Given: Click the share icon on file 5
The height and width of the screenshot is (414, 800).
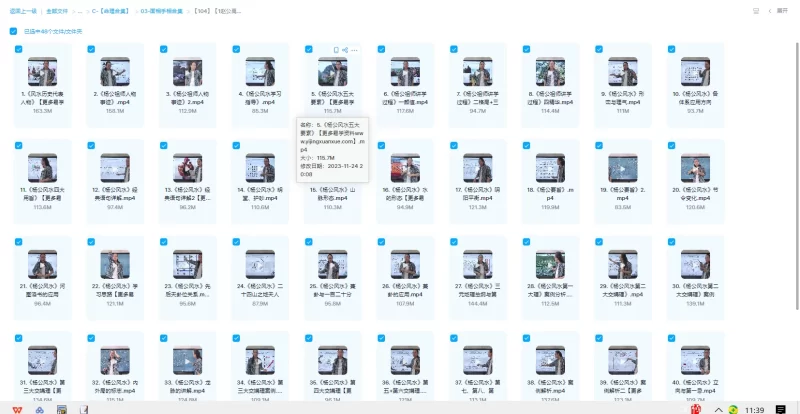Looking at the screenshot, I should point(345,50).
